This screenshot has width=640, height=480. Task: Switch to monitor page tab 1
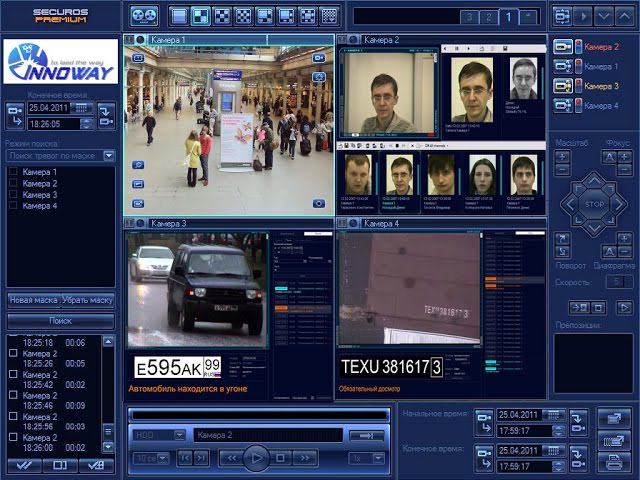[x=509, y=17]
